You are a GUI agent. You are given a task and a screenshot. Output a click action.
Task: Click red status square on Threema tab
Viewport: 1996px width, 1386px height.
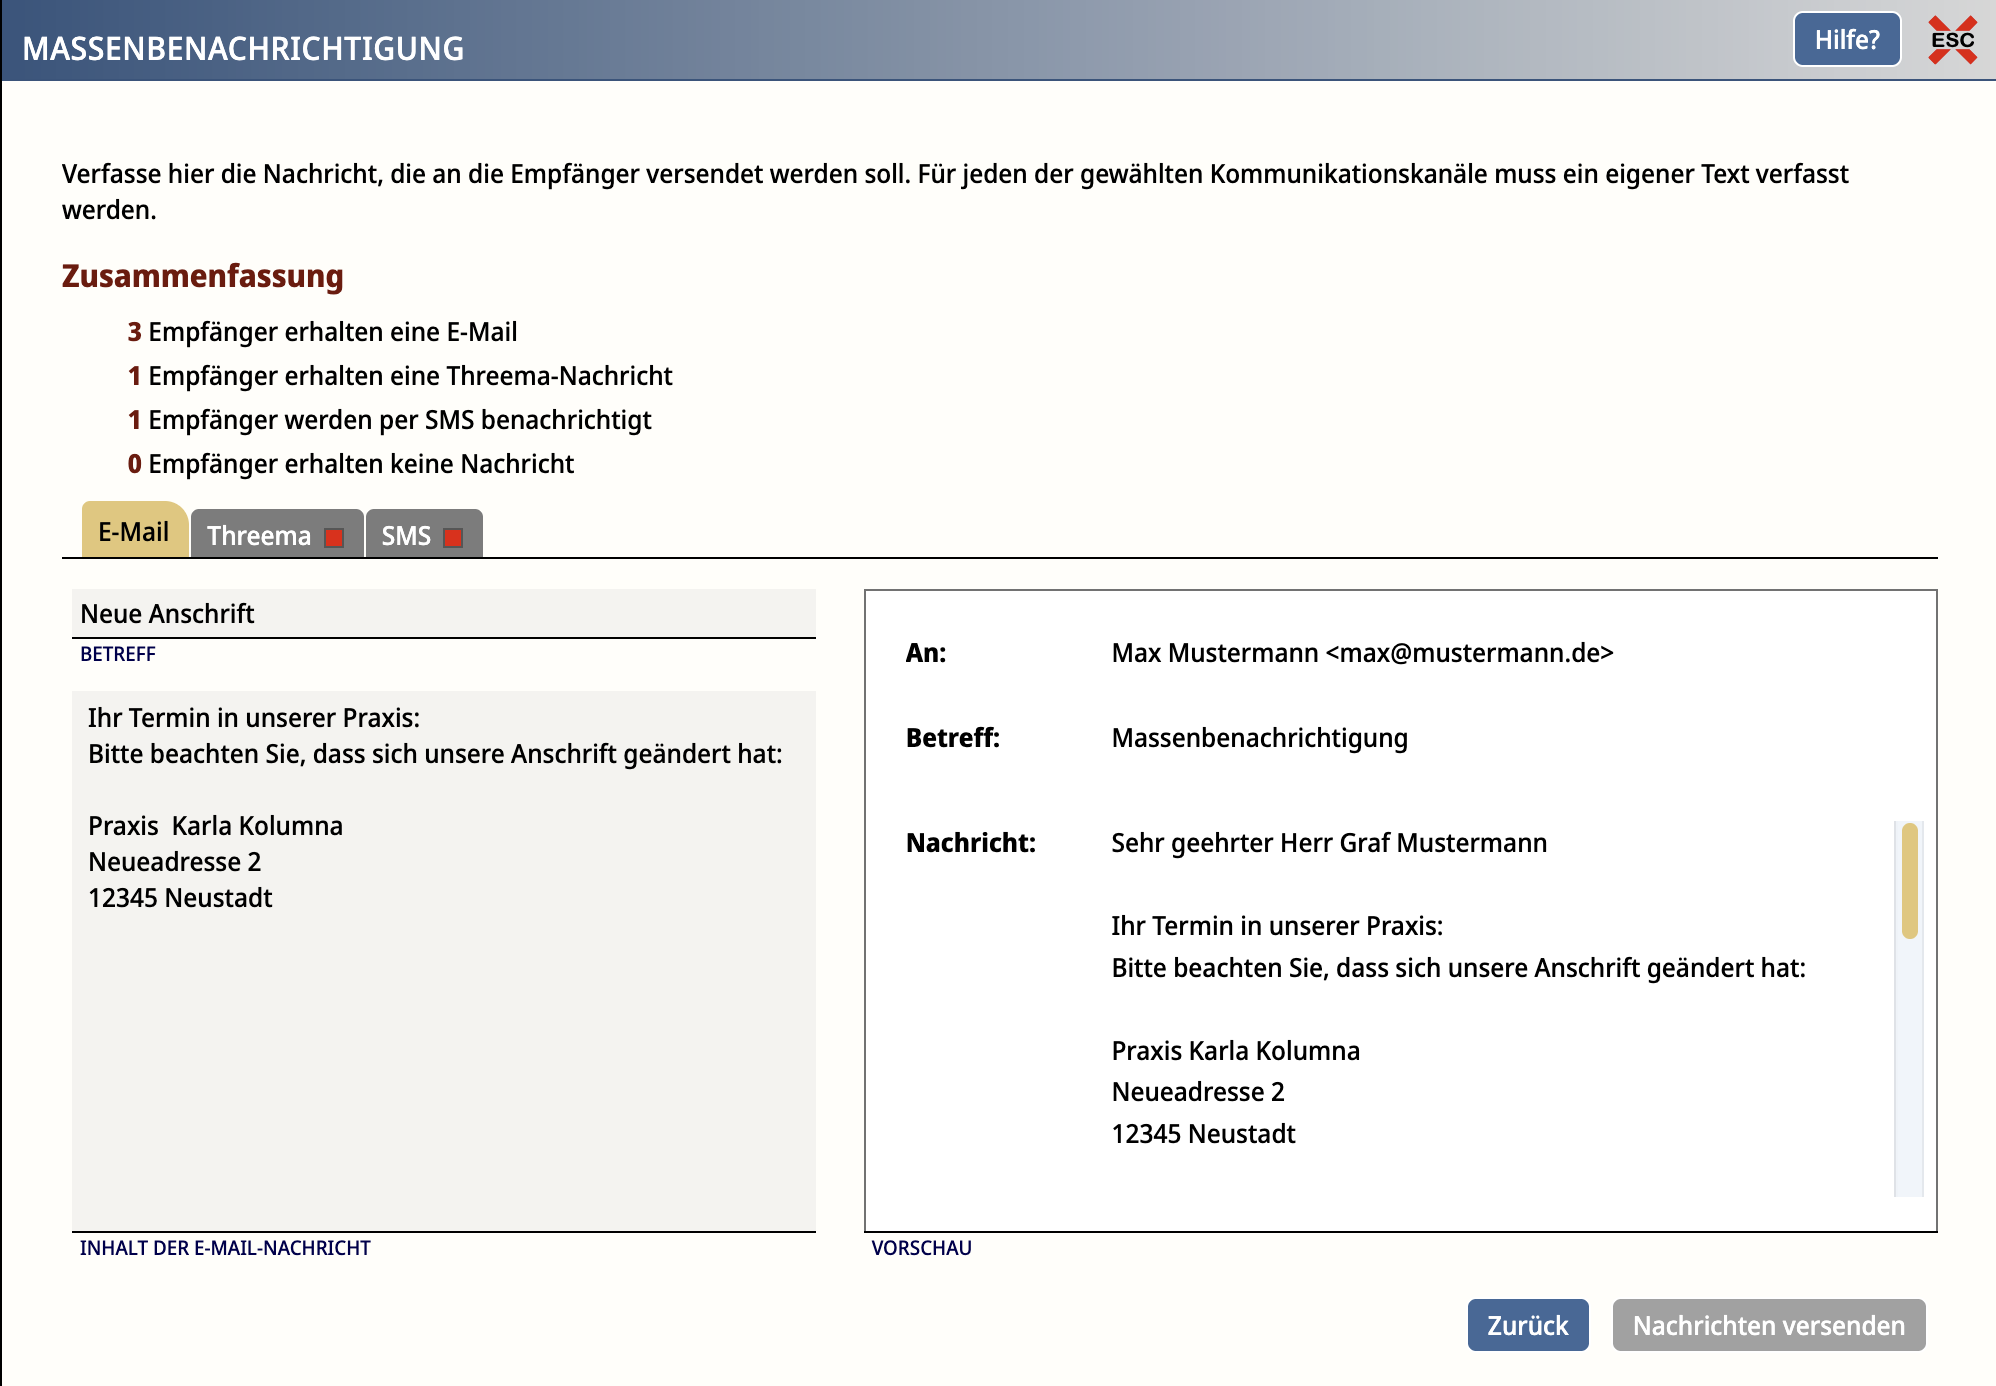pos(334,537)
